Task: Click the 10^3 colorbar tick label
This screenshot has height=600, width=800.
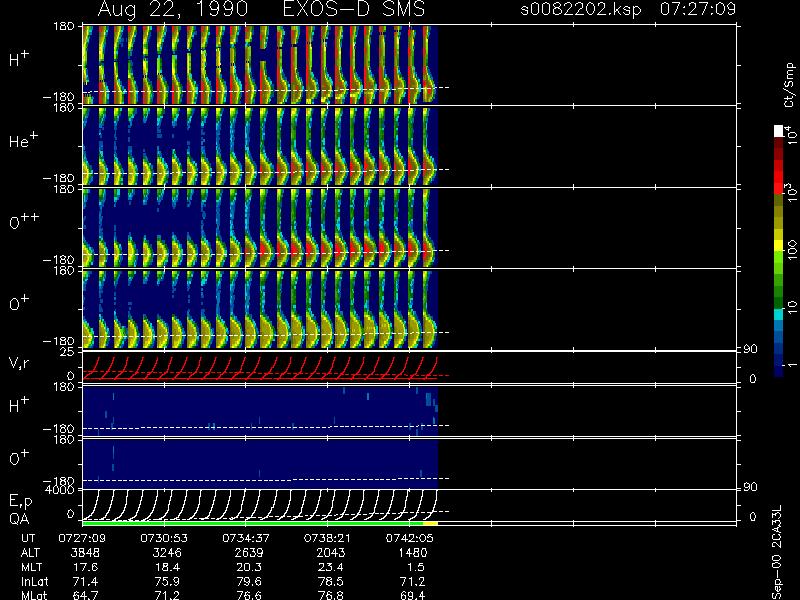Action: pyautogui.click(x=790, y=194)
